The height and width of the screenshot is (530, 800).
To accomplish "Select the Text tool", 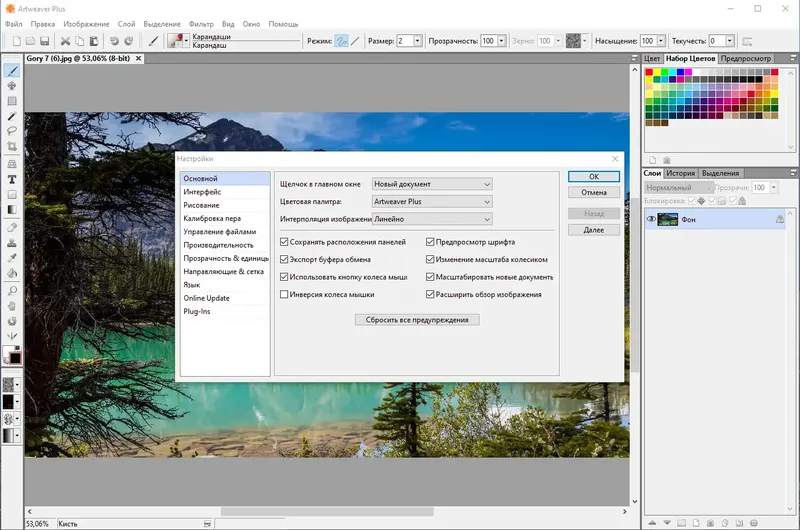I will point(12,180).
